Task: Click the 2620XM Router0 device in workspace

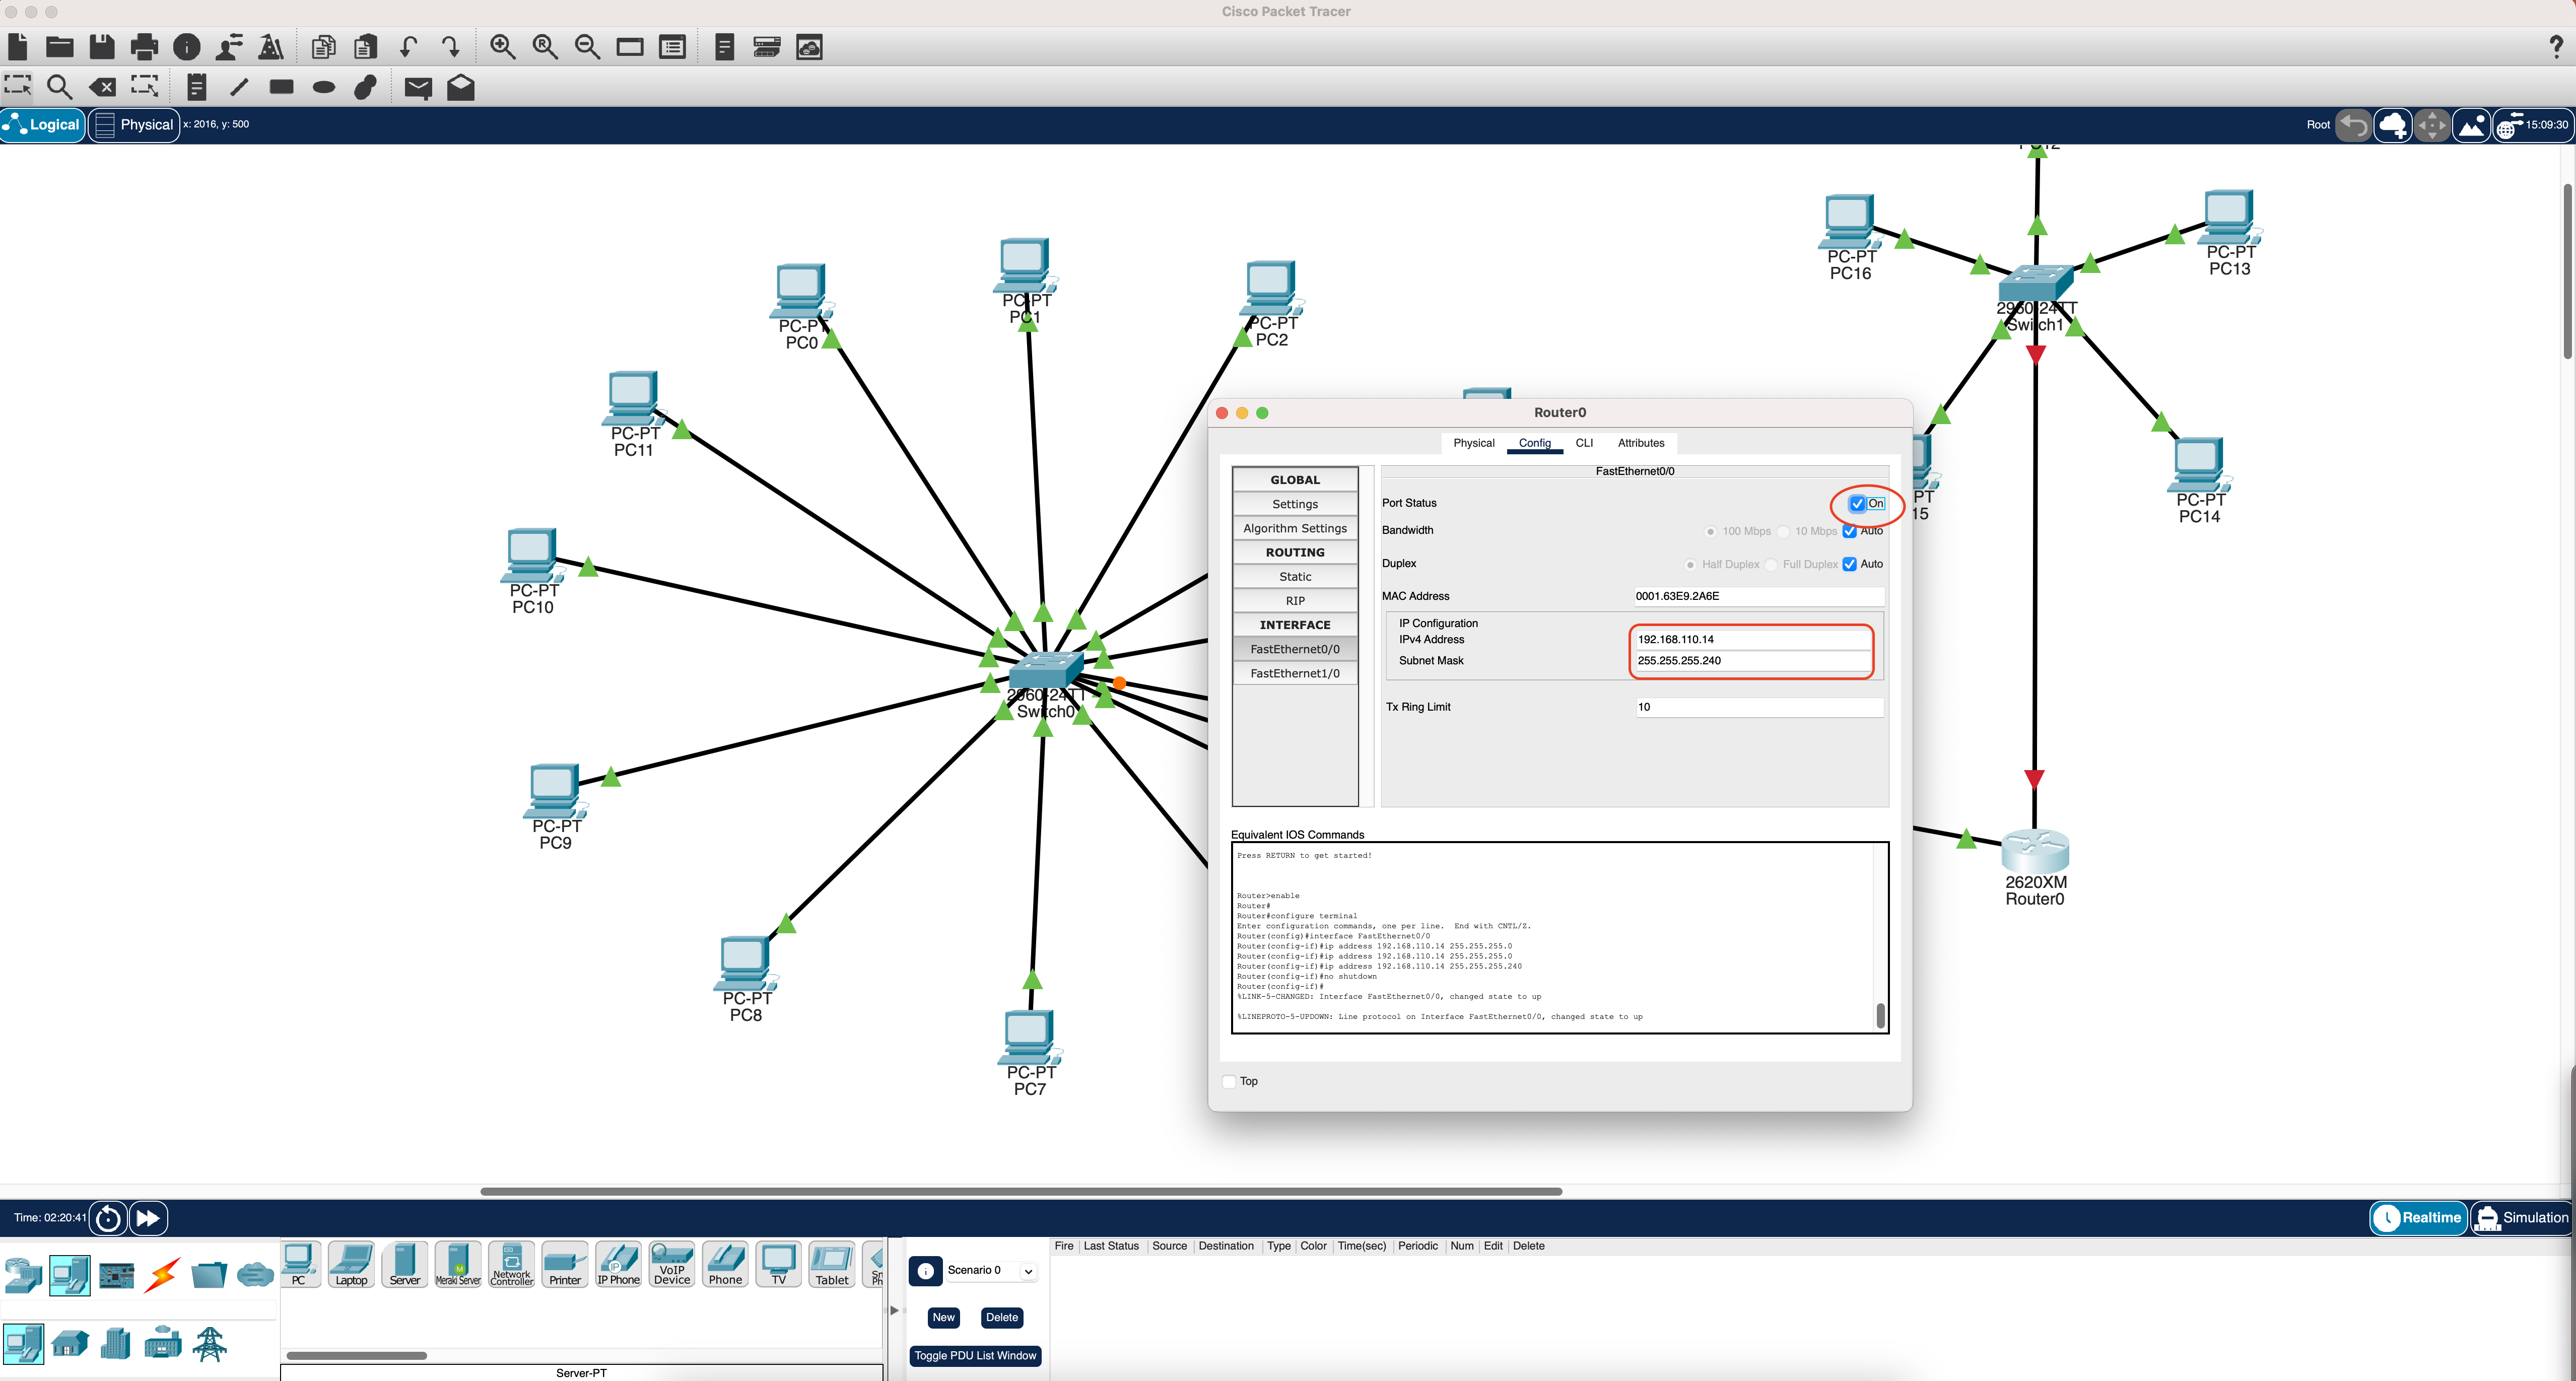Action: [x=2035, y=852]
